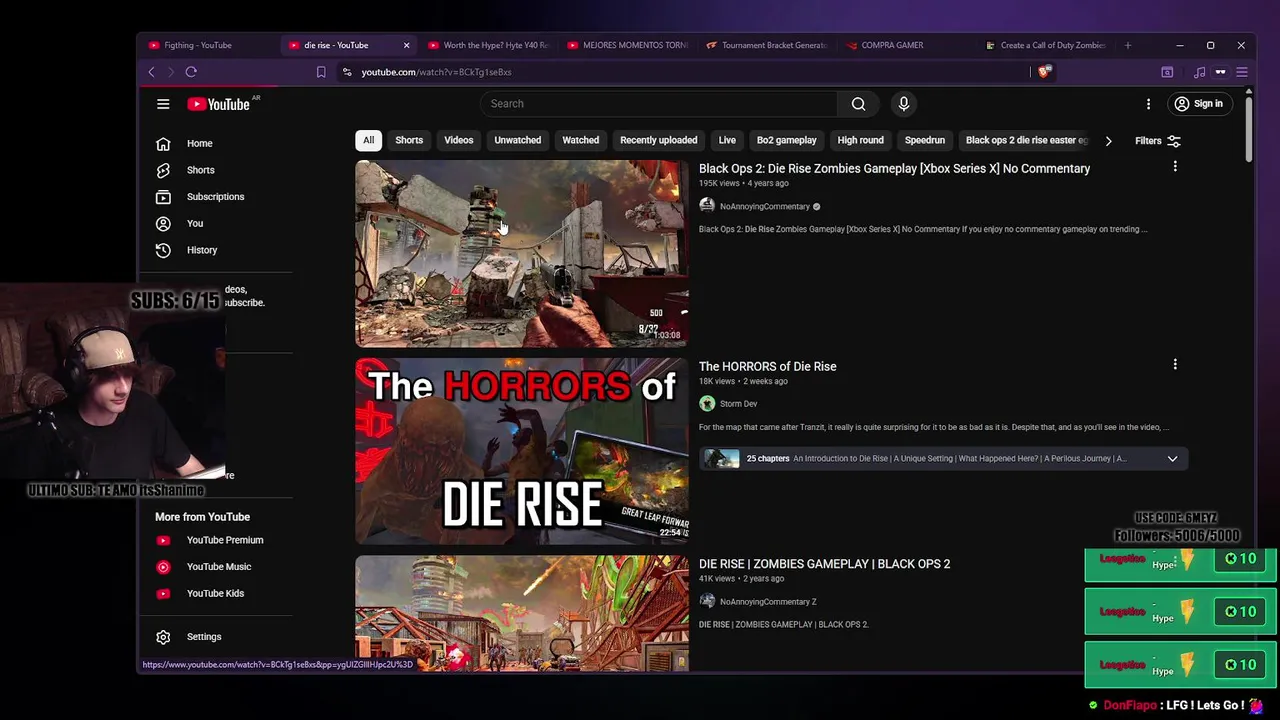Select the Videos filter chip

click(x=459, y=141)
